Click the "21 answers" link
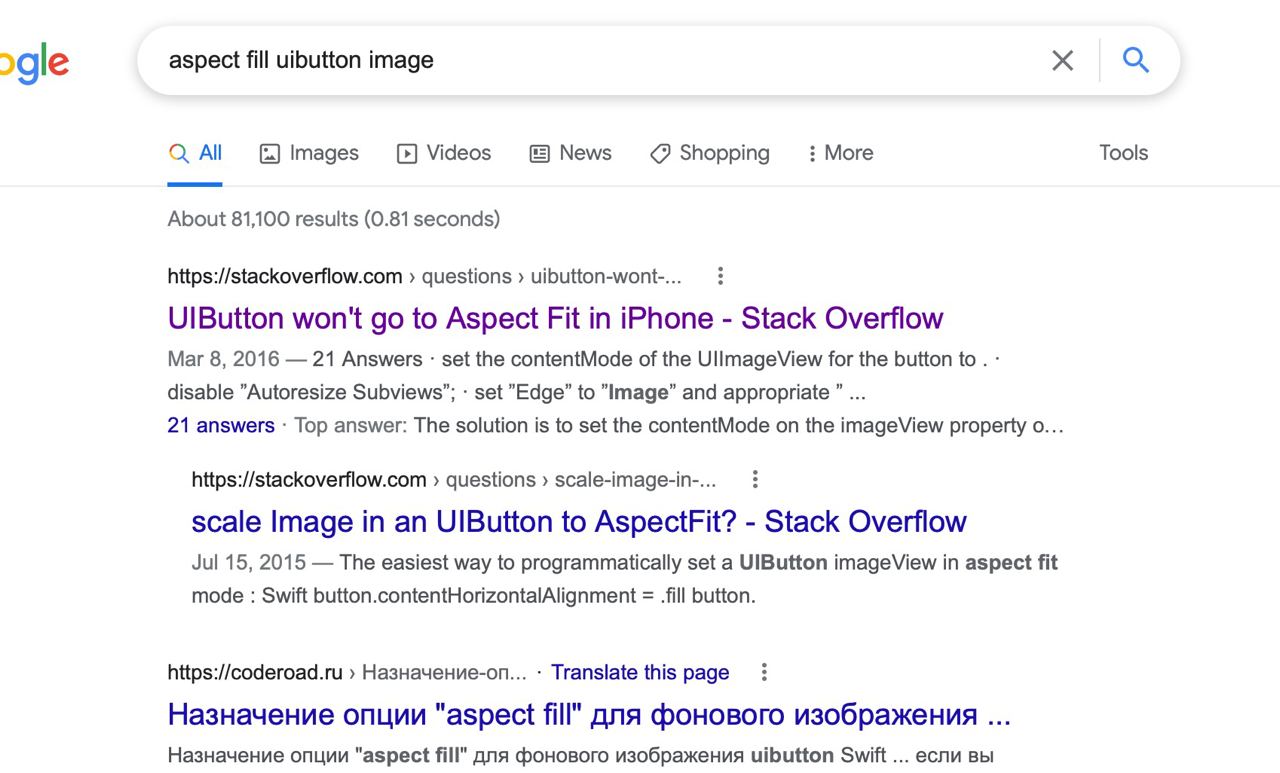This screenshot has height=773, width=1280. pos(221,425)
